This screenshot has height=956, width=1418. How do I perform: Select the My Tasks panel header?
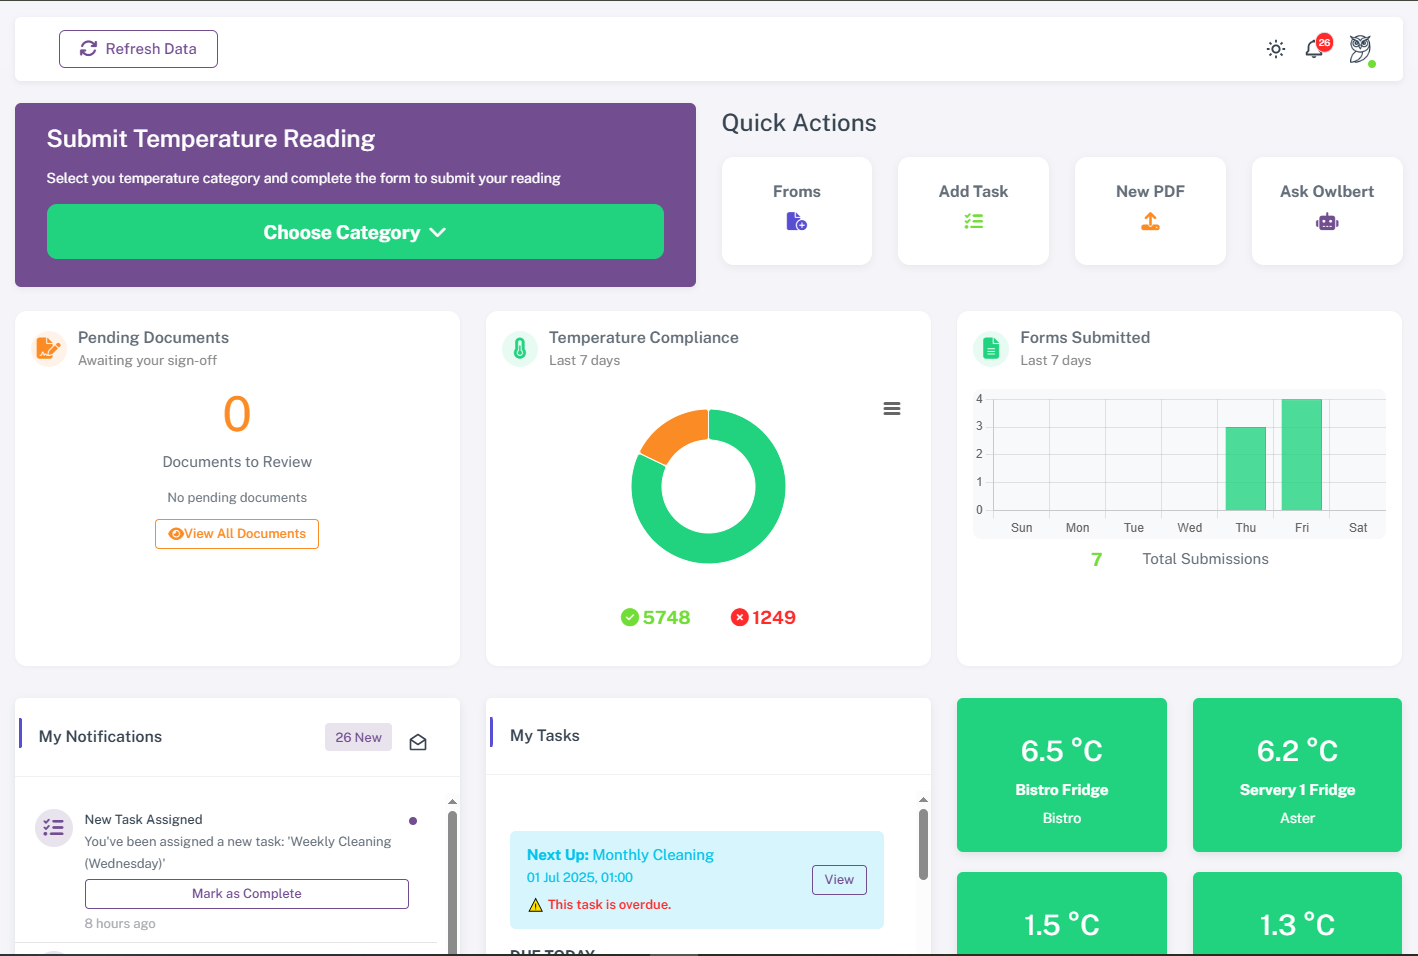click(544, 735)
